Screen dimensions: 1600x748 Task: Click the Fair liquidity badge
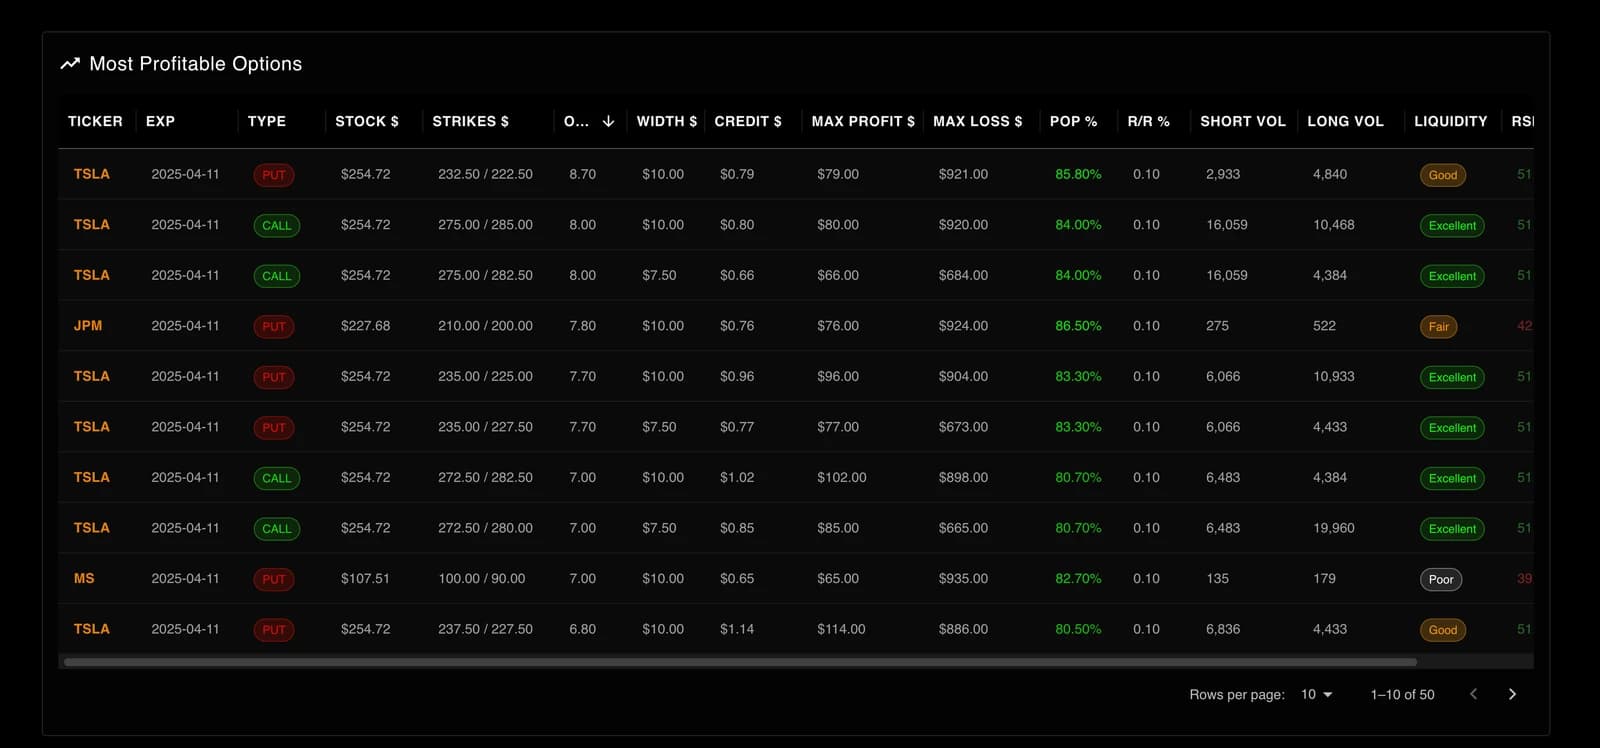tap(1439, 327)
